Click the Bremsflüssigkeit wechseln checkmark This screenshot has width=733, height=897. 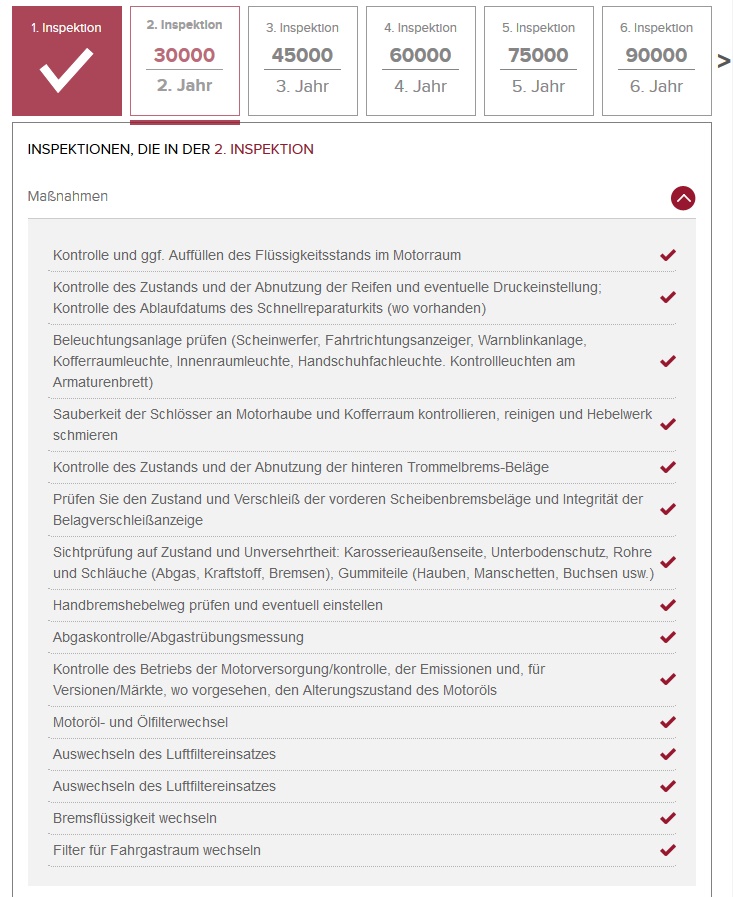click(x=668, y=818)
